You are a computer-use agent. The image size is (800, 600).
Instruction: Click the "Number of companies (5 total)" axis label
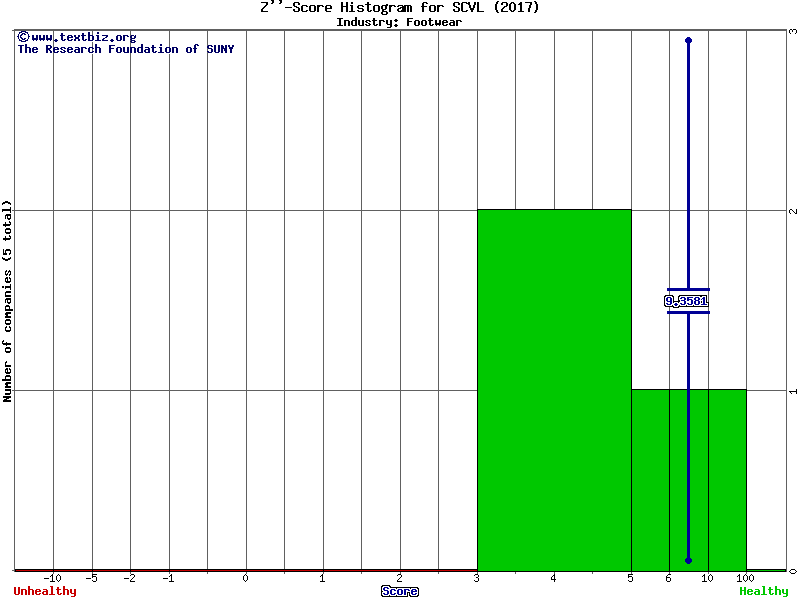(7, 301)
